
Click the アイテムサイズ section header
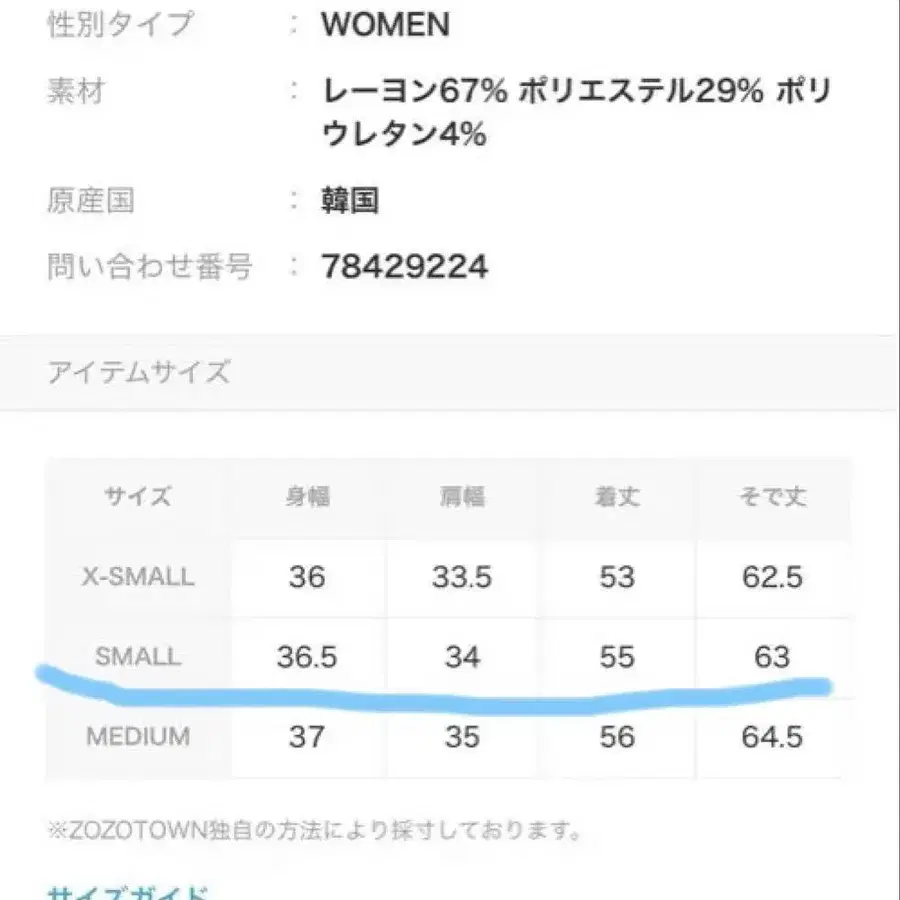click(x=138, y=373)
